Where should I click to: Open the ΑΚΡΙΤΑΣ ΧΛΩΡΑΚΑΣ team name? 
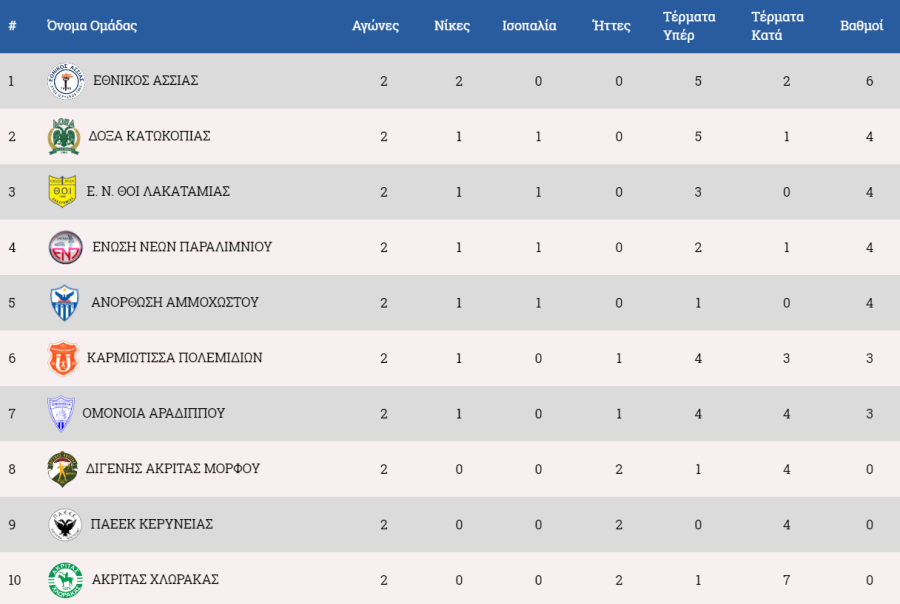point(155,579)
